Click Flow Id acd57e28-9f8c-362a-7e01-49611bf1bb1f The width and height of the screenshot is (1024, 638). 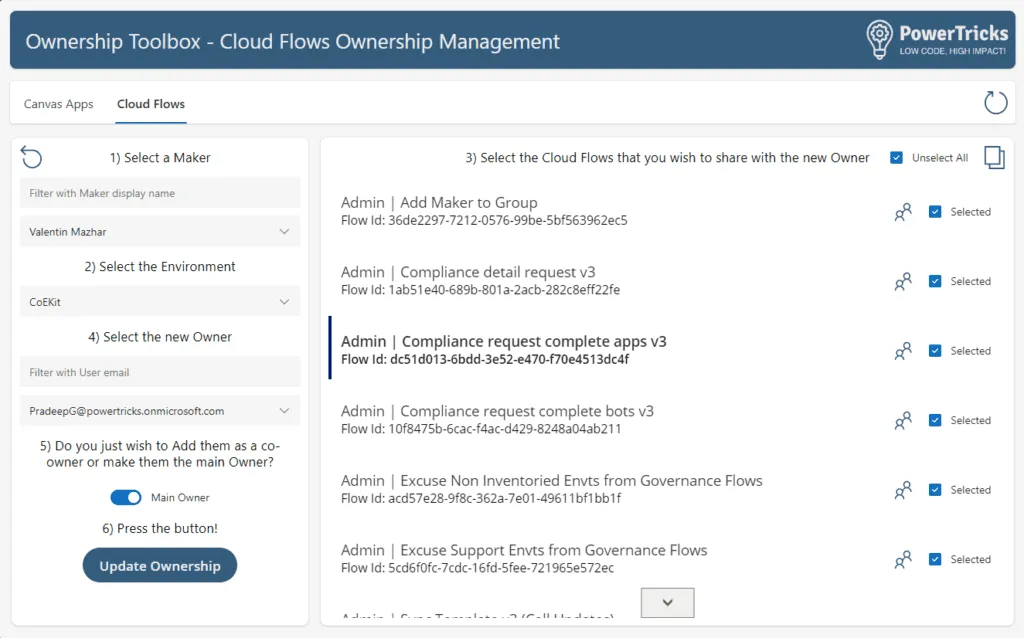(481, 499)
